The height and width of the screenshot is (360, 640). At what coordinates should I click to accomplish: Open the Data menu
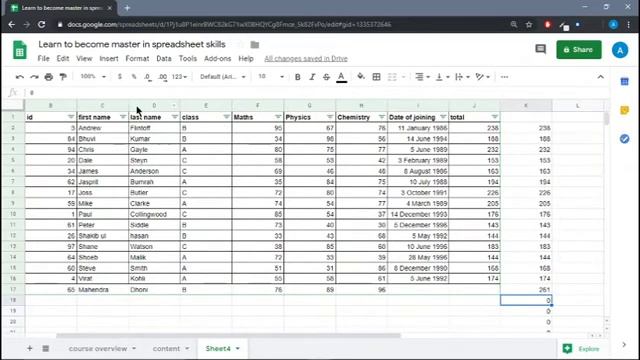coord(164,59)
